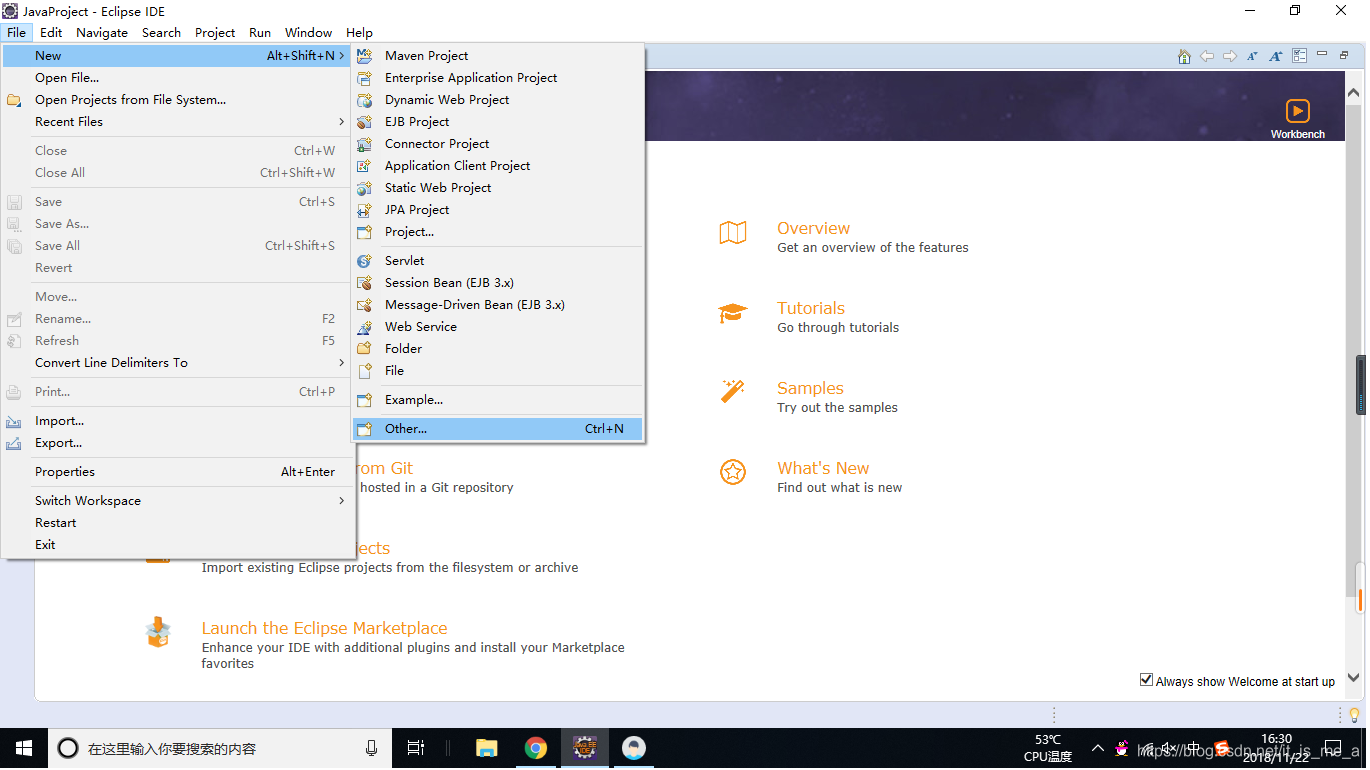The height and width of the screenshot is (770, 1370).
Task: Create a new Folder
Action: pos(497,349)
